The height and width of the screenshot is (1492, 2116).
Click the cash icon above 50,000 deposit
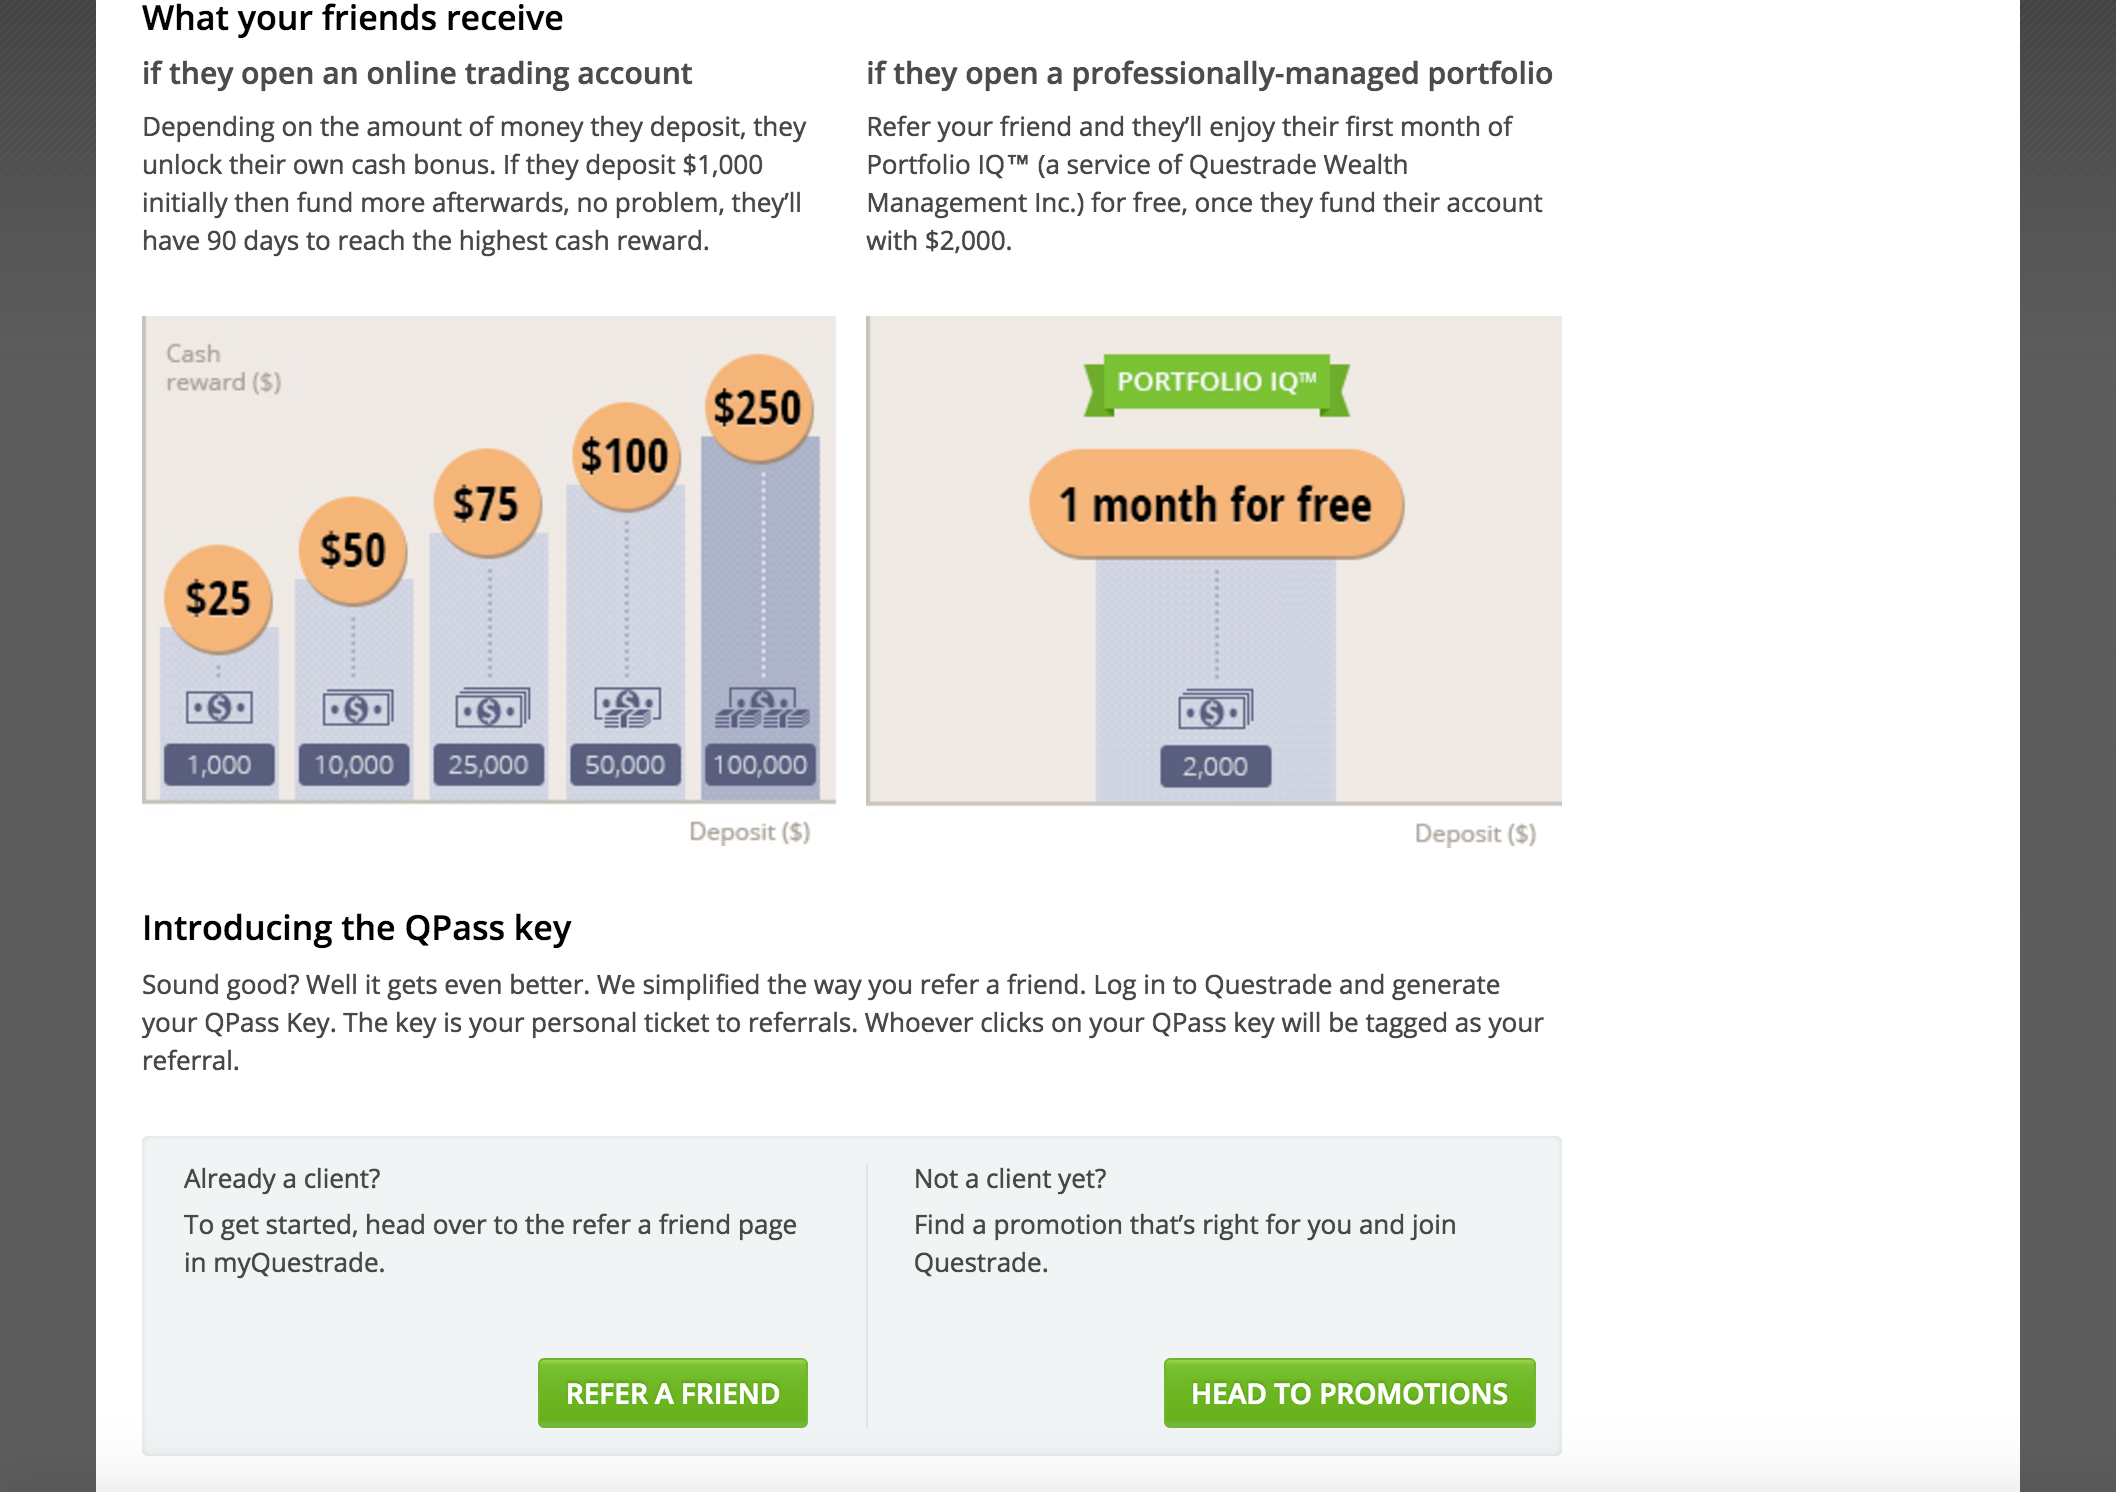627,707
